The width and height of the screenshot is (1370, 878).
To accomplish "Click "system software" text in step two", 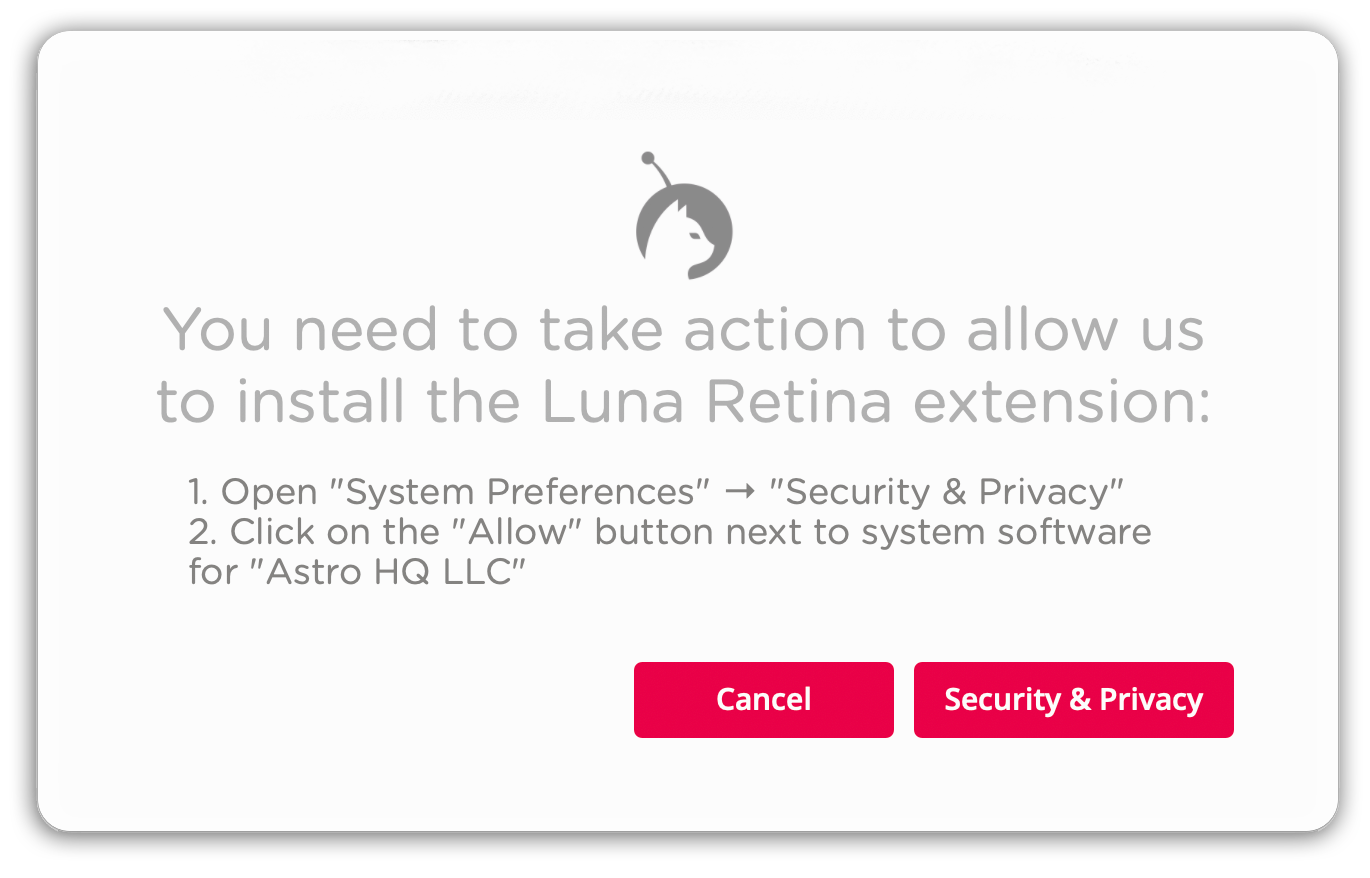I will [1006, 533].
